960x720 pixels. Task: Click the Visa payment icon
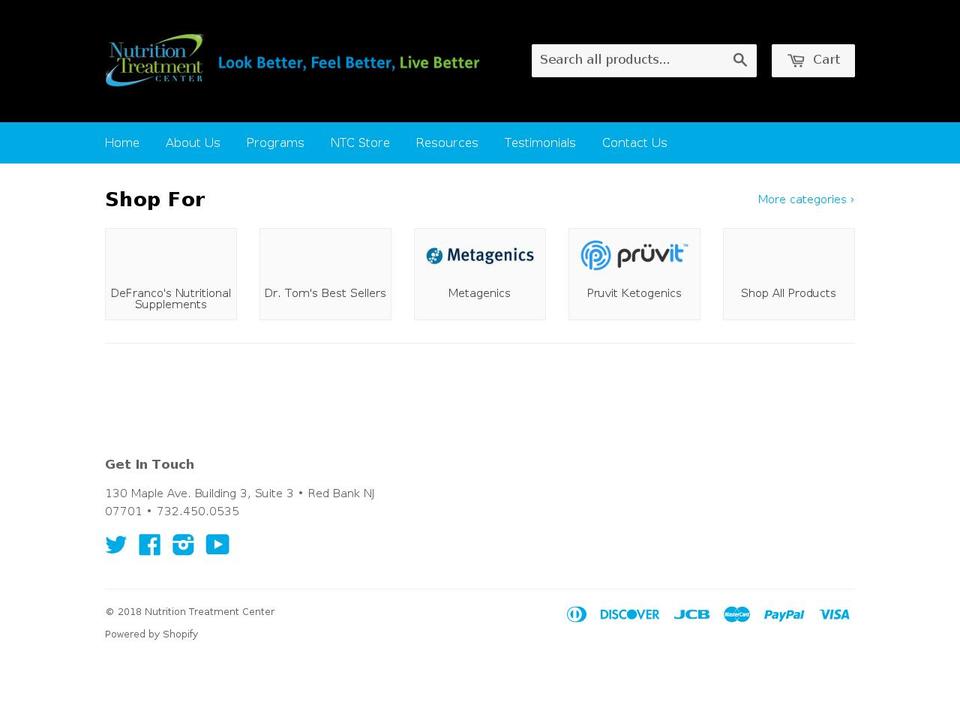click(x=834, y=614)
